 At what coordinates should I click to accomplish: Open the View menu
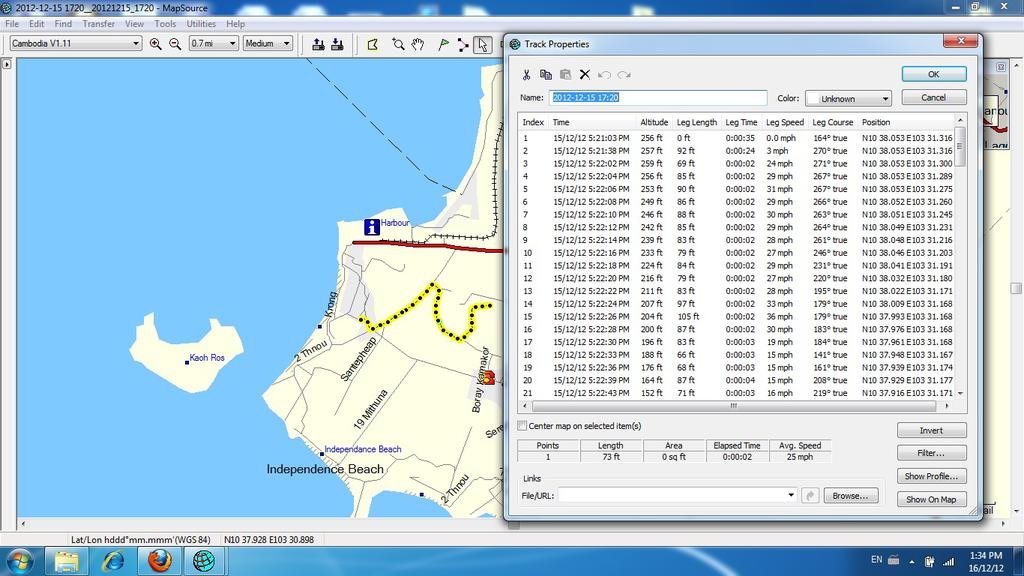click(x=135, y=24)
